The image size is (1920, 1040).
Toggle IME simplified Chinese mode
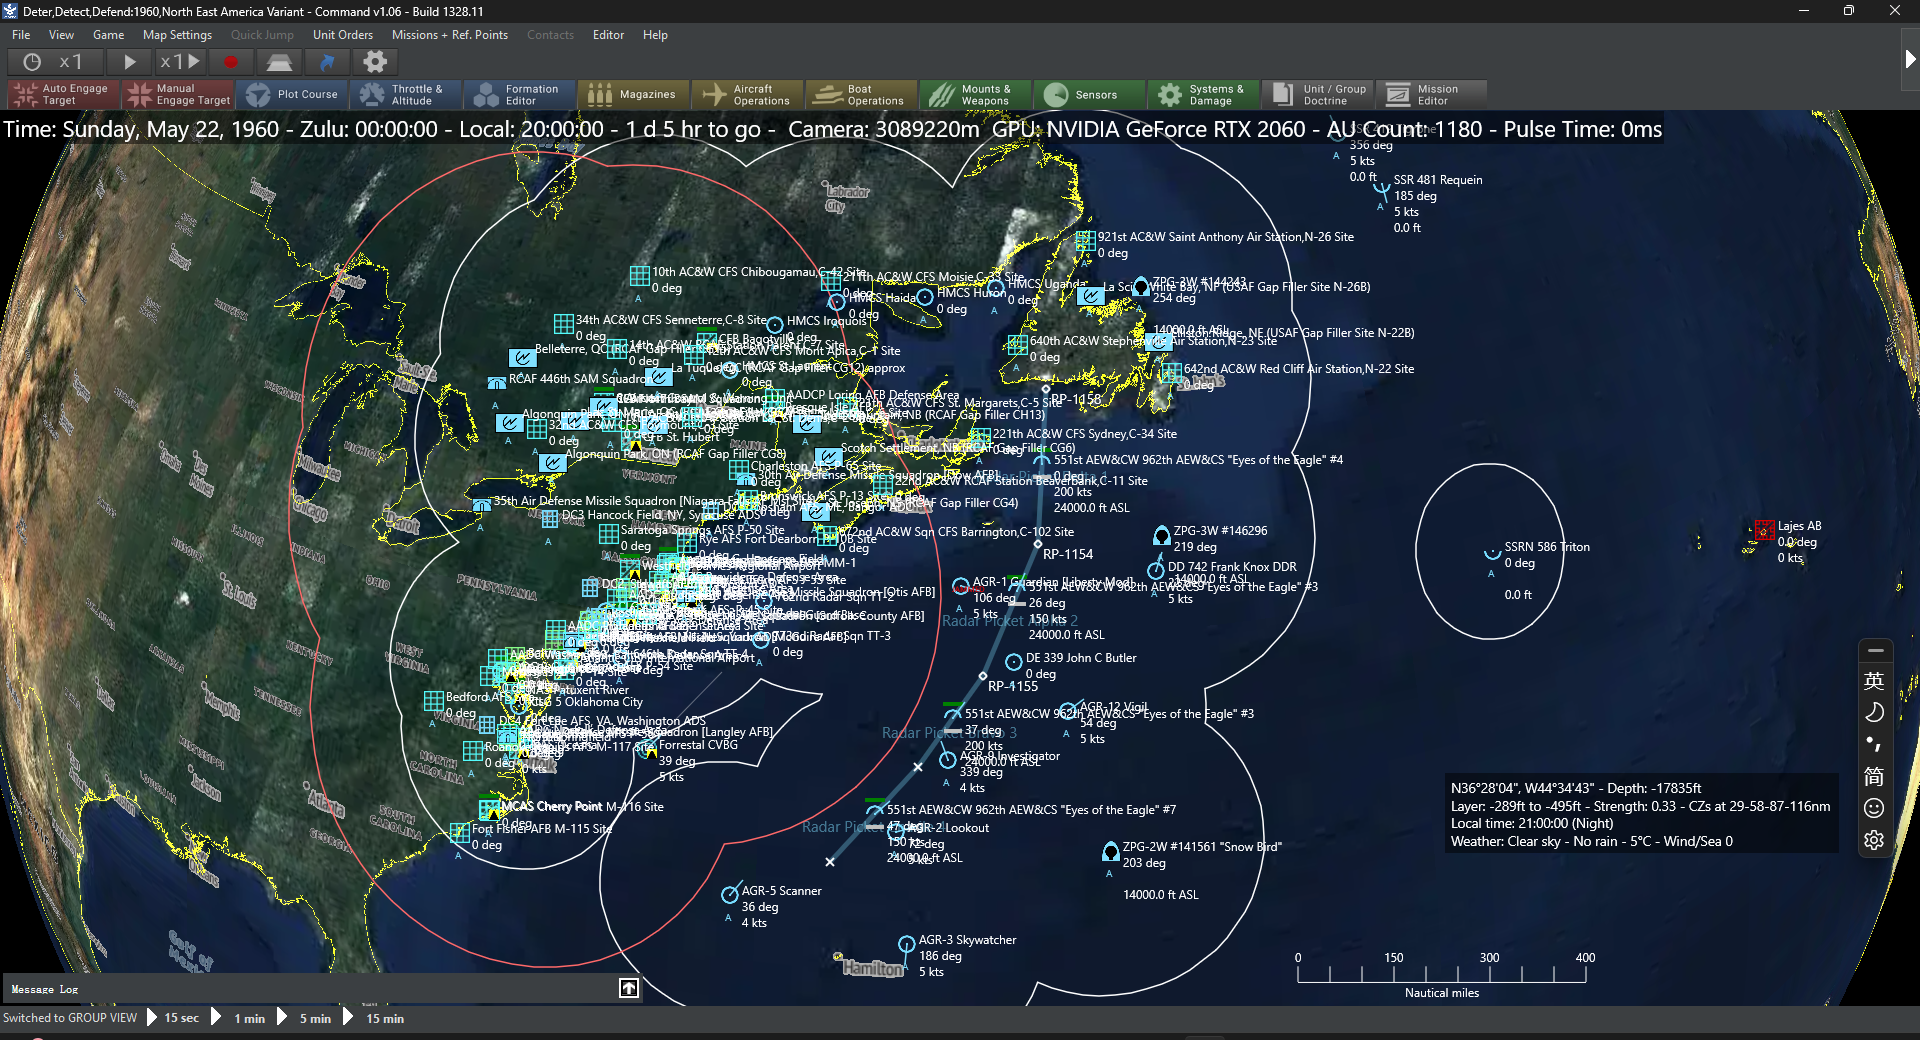click(1874, 776)
